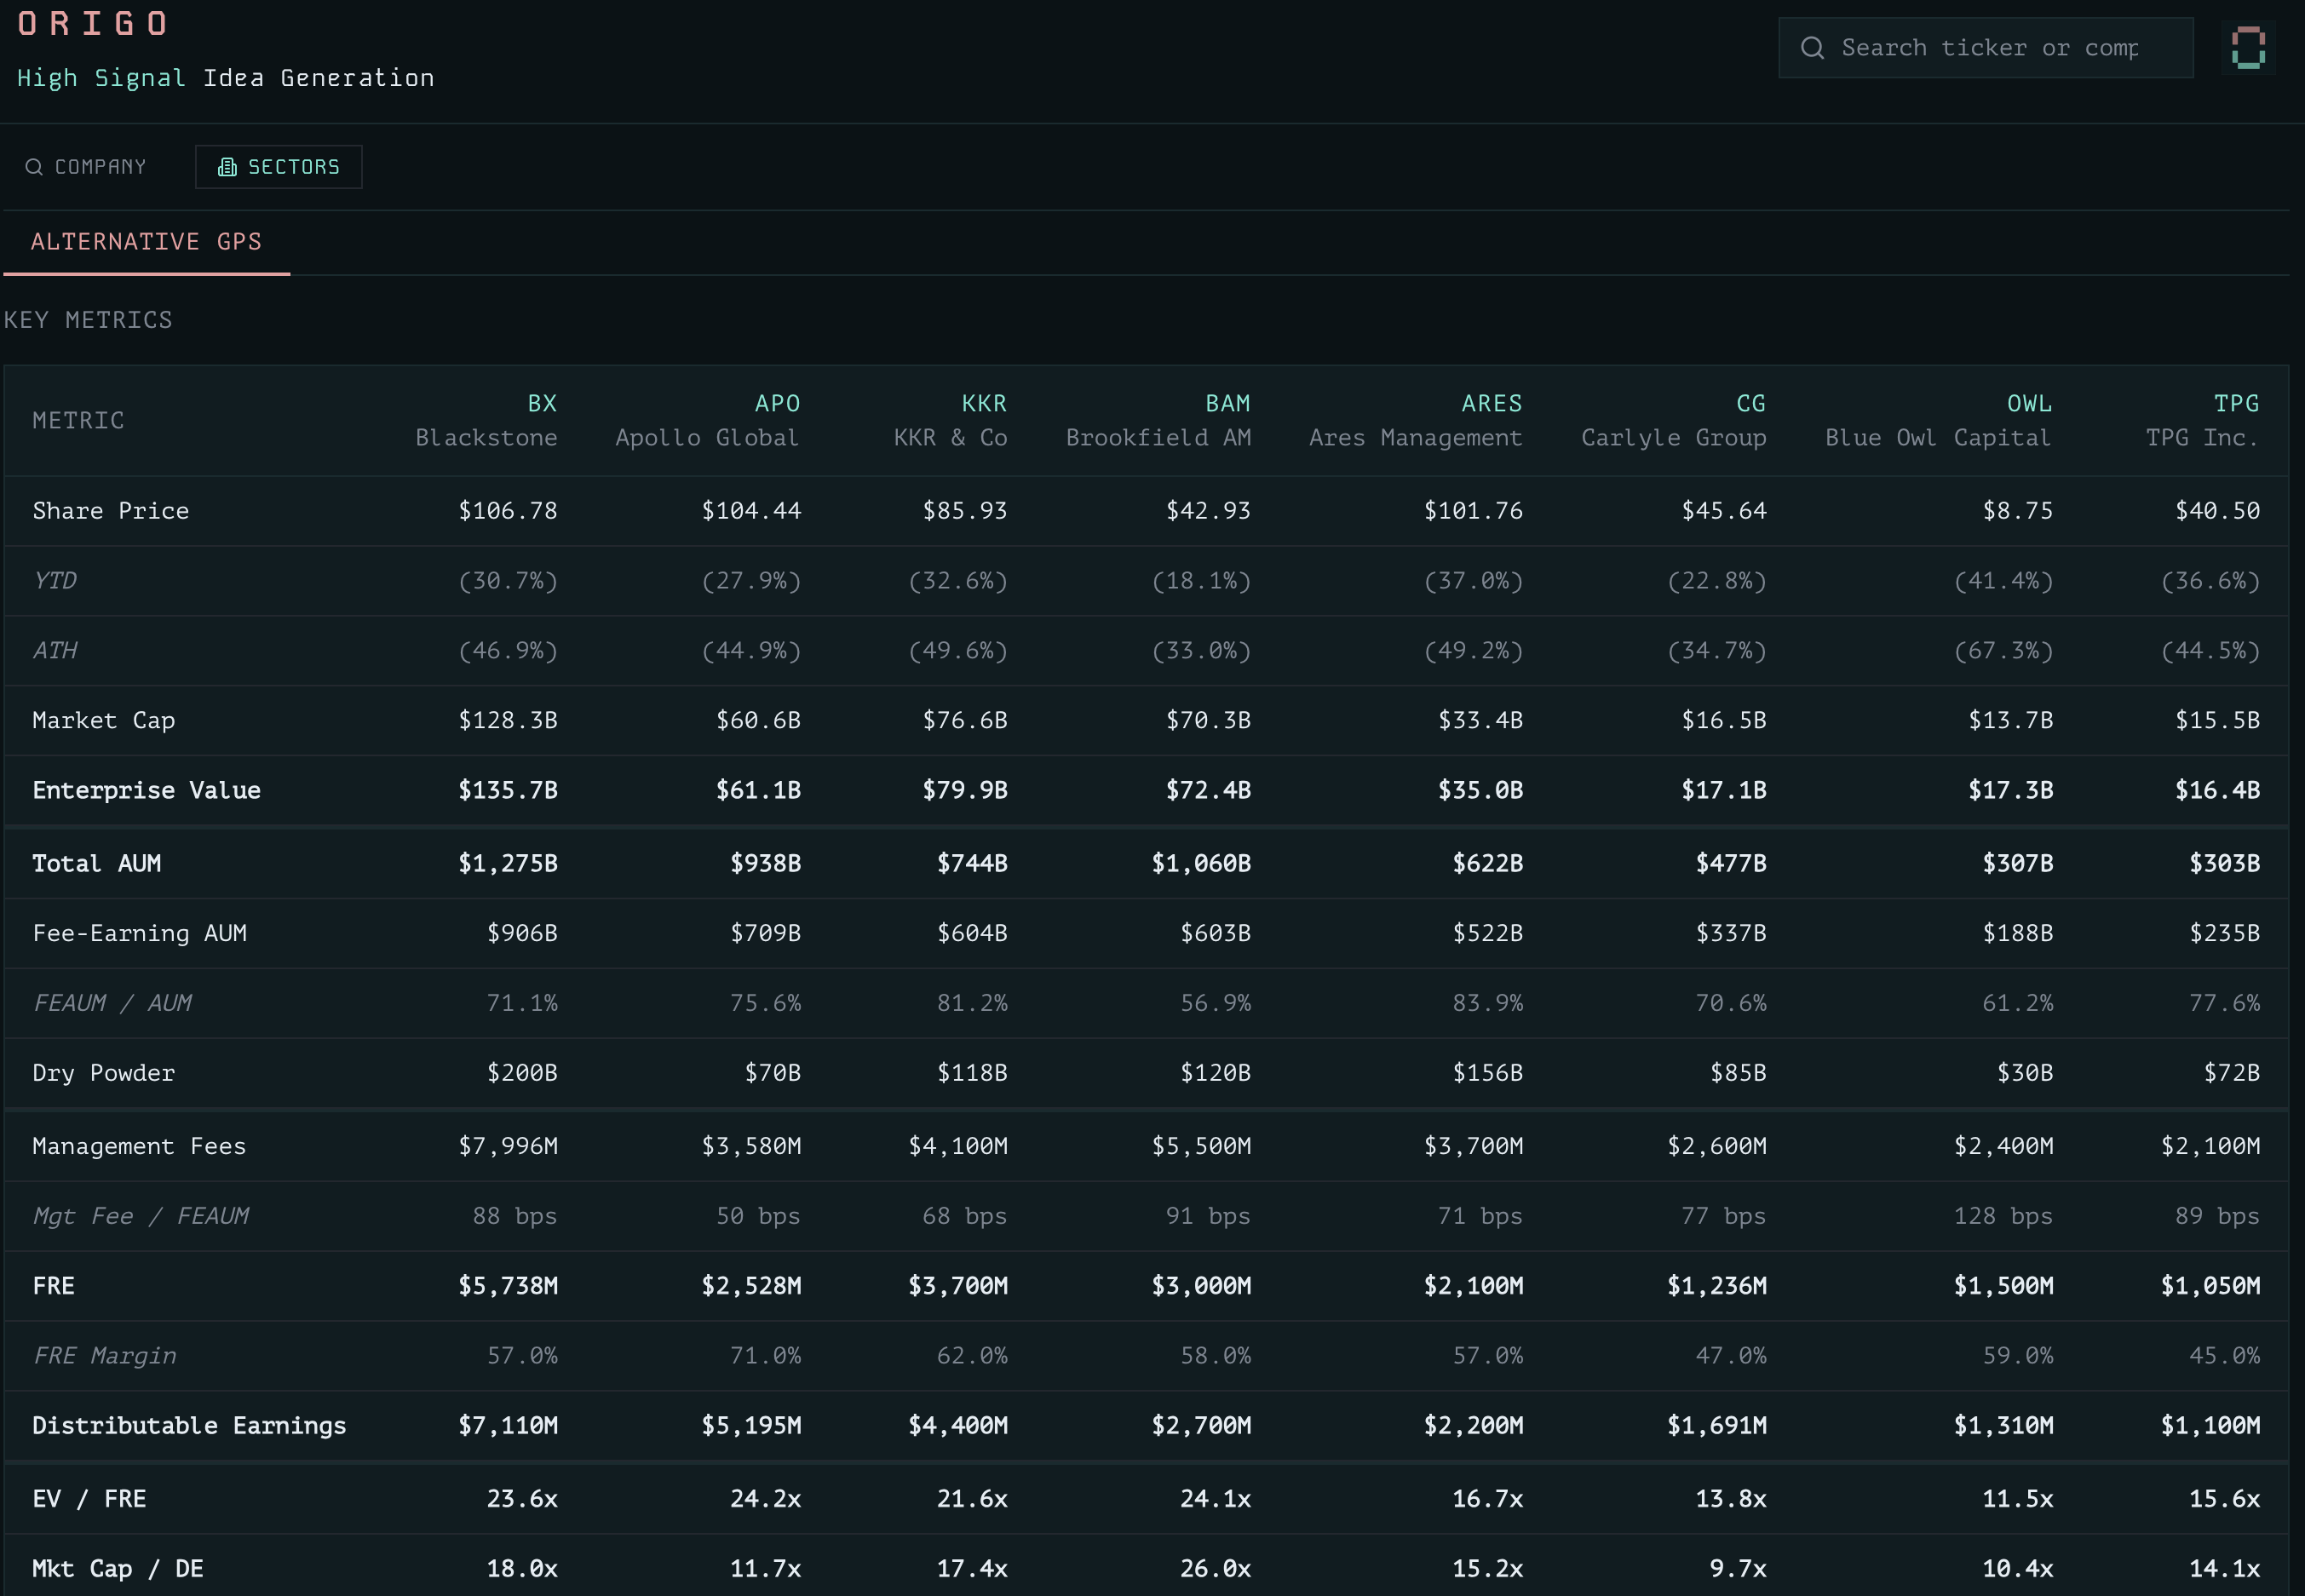The height and width of the screenshot is (1596, 2305).
Task: Click the BAM Brookfield AM header
Action: click(1227, 404)
